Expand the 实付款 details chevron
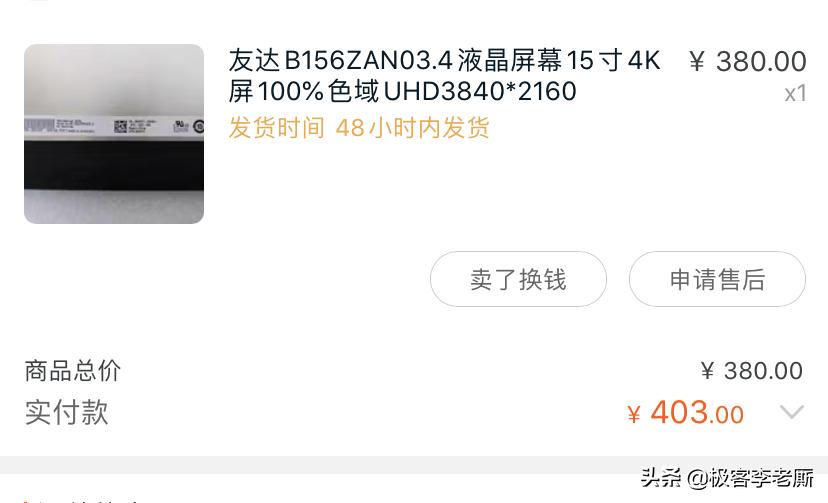The image size is (828, 503). tap(792, 412)
